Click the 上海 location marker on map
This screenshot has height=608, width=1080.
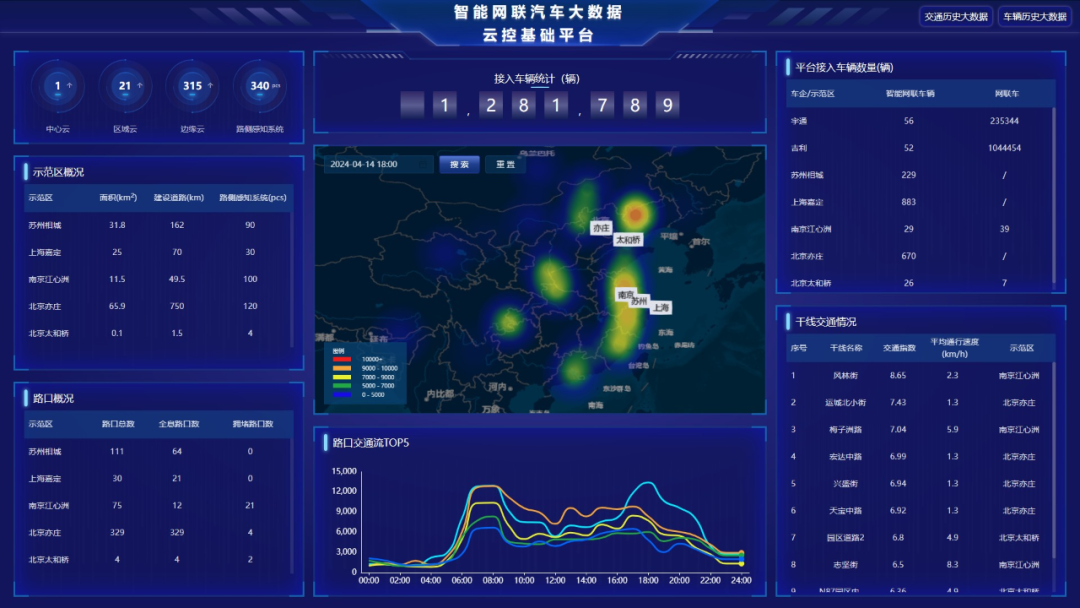pyautogui.click(x=661, y=308)
